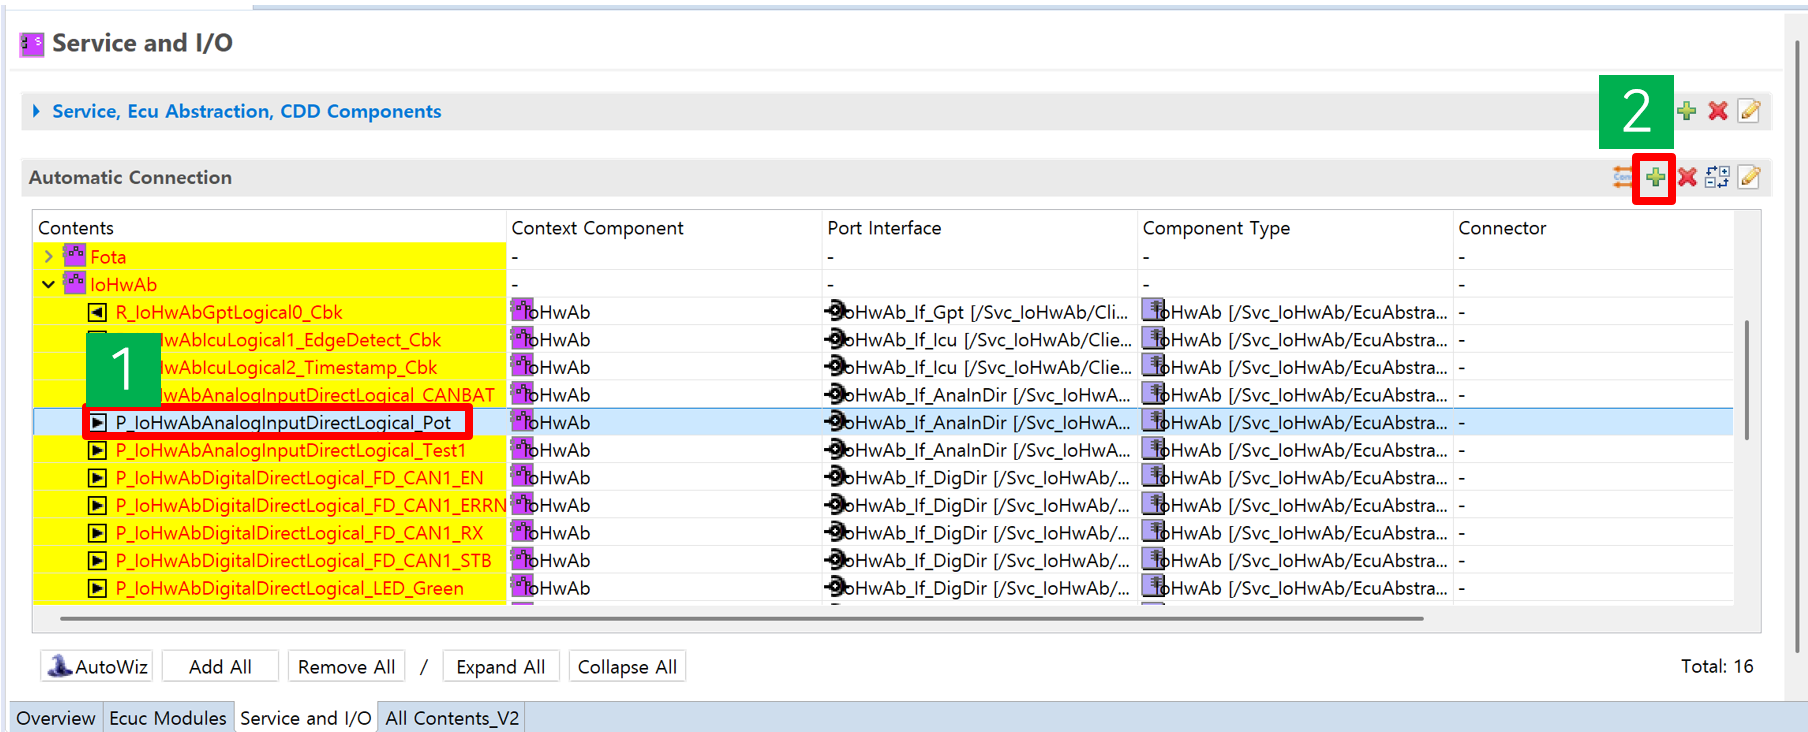Click the Expand All button
This screenshot has height=732, width=1808.
click(500, 667)
